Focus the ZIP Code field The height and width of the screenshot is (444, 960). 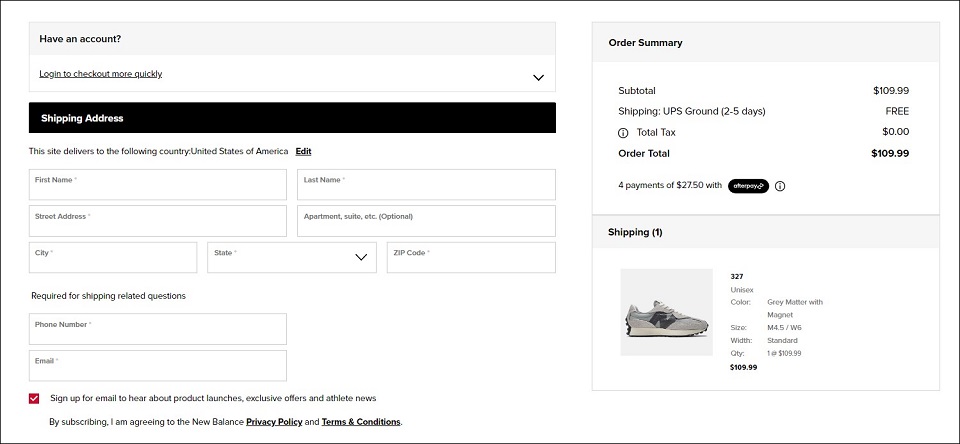[471, 257]
